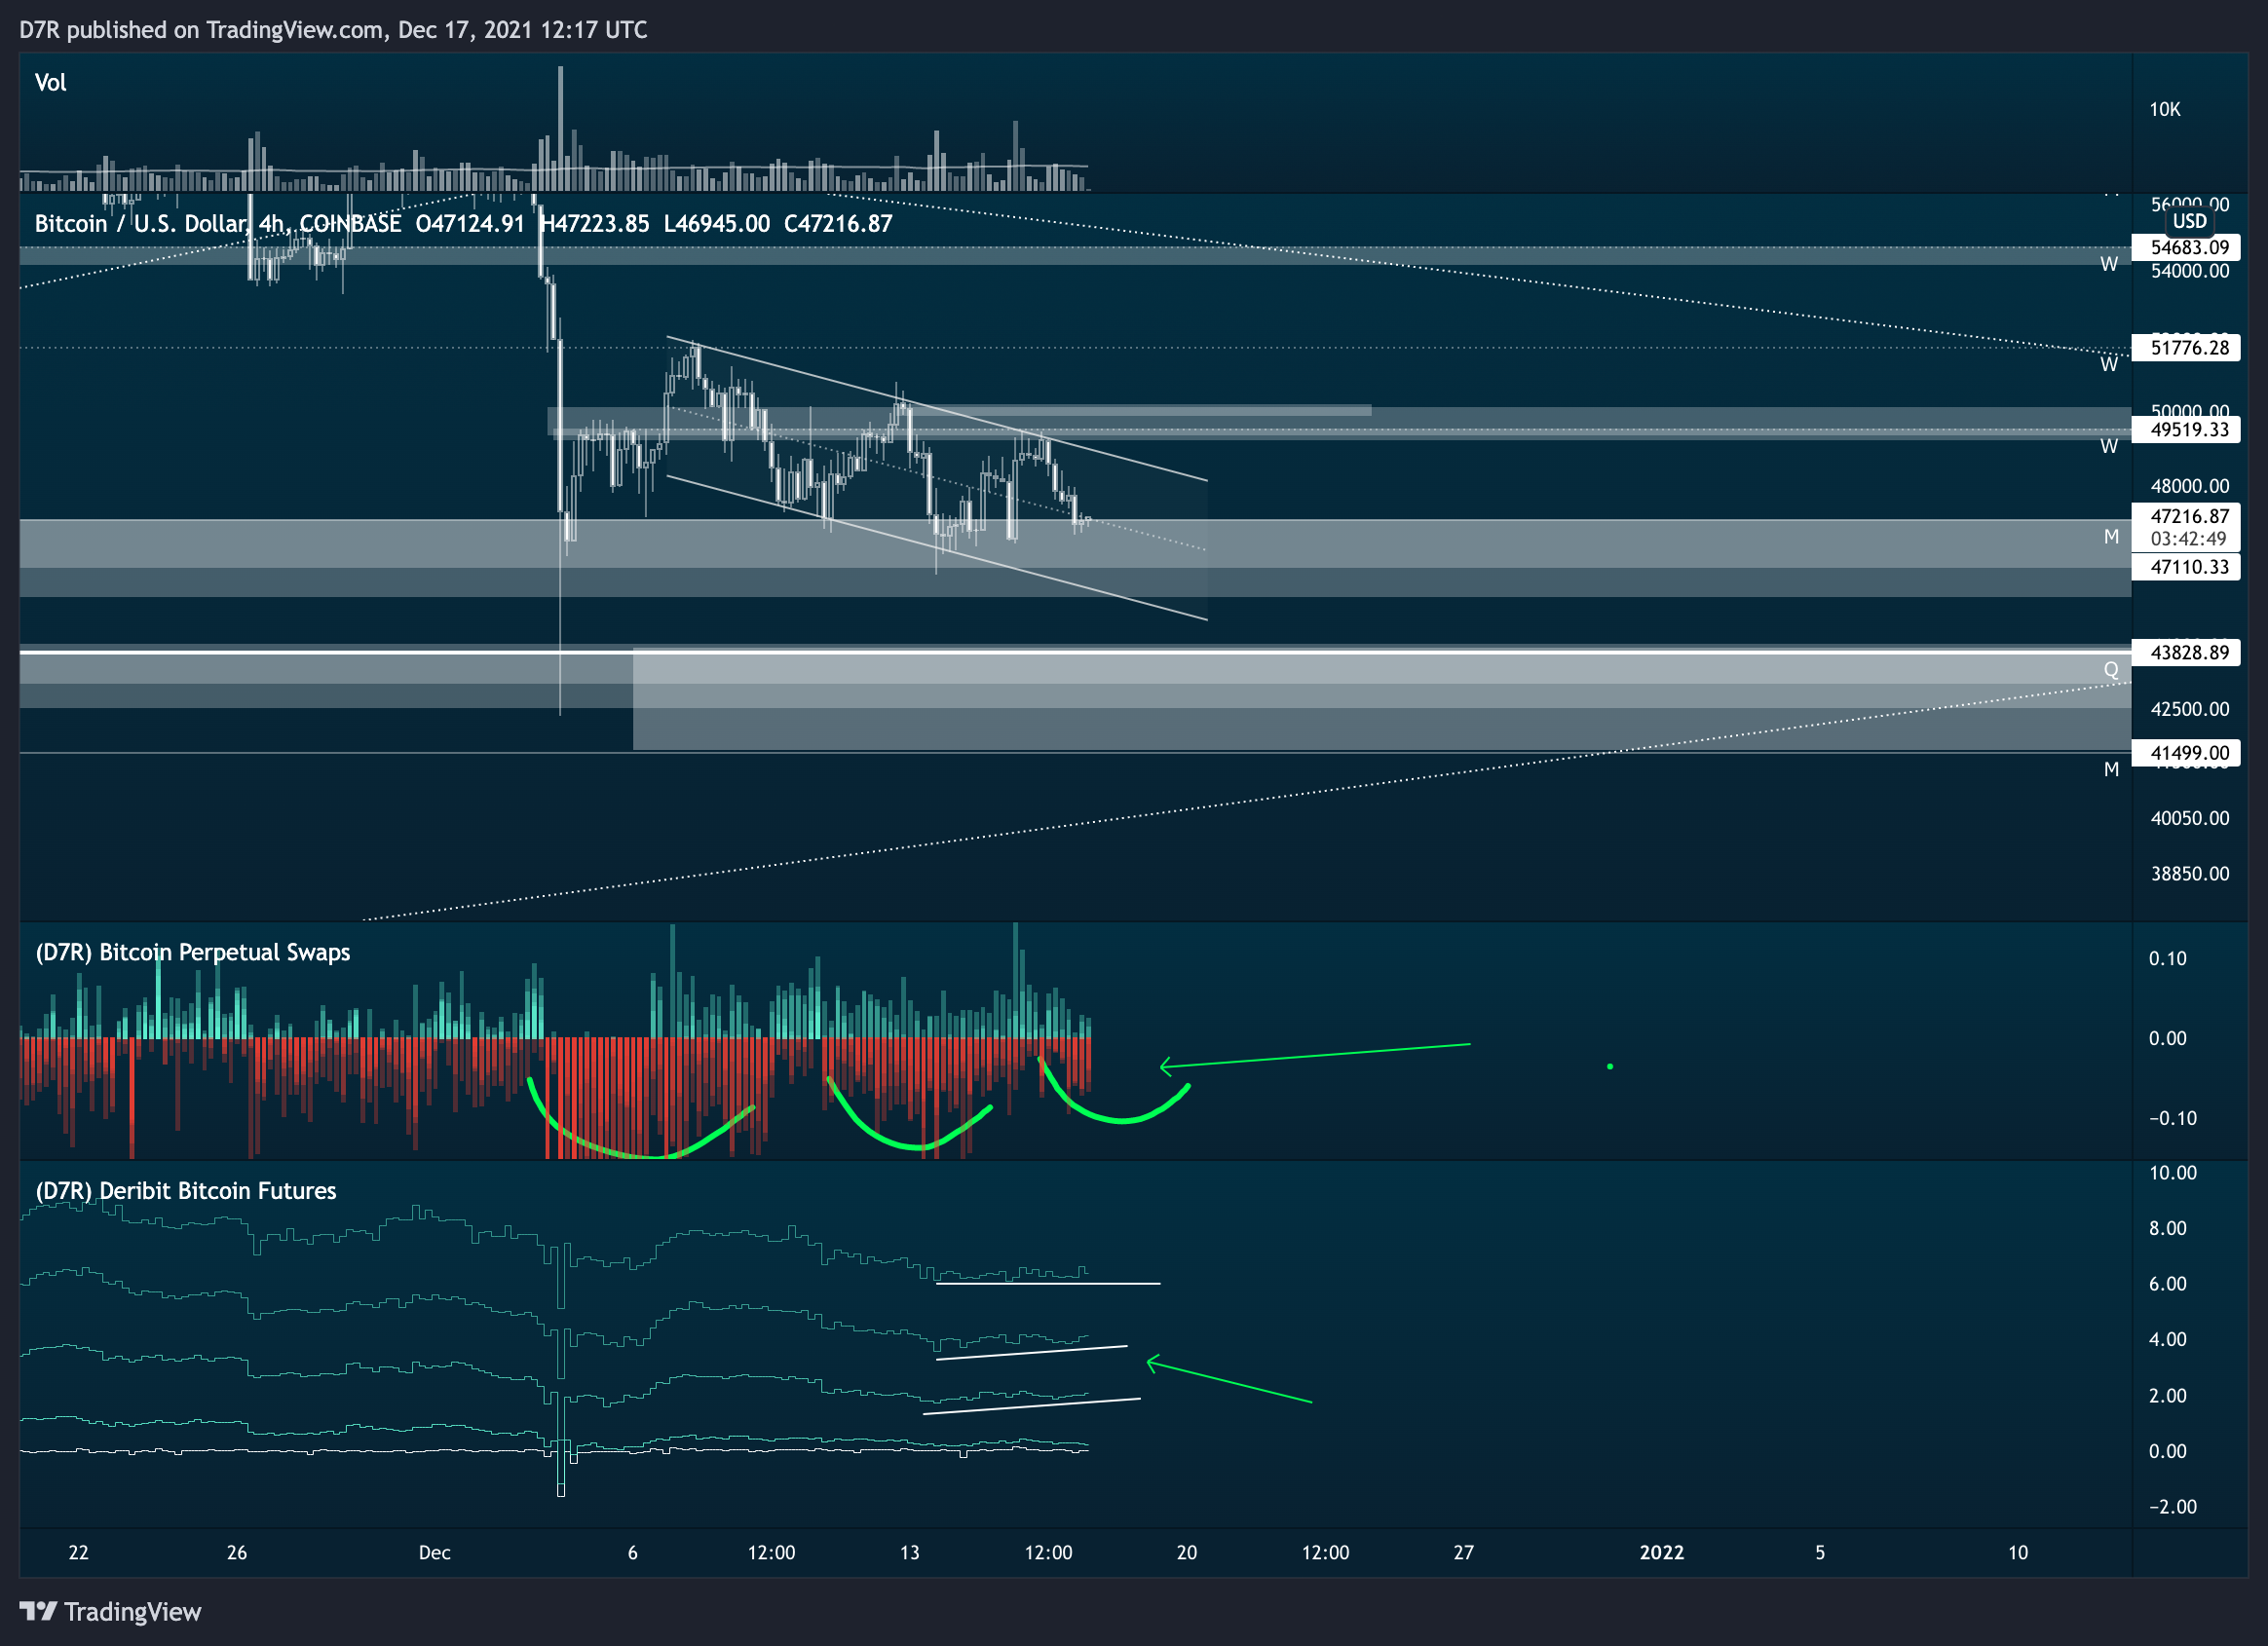Click the 10.00 value on futures axis

[x=2173, y=1173]
